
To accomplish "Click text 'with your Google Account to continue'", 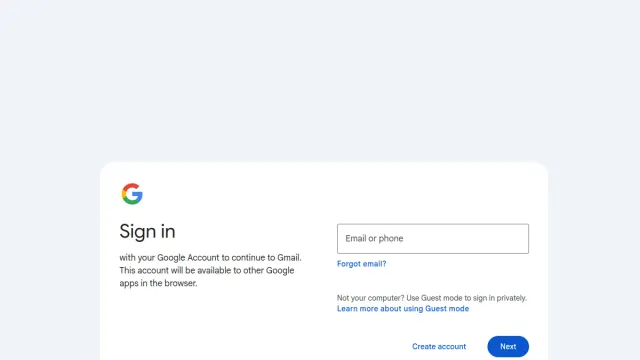I will (192, 258).
